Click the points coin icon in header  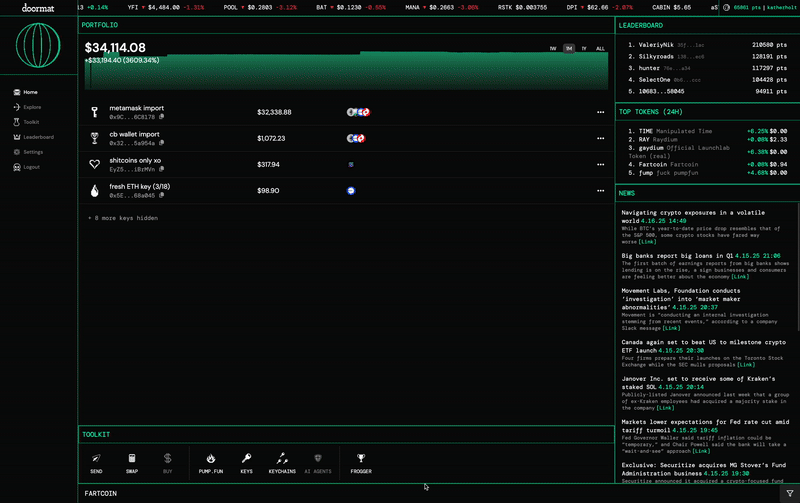(726, 8)
